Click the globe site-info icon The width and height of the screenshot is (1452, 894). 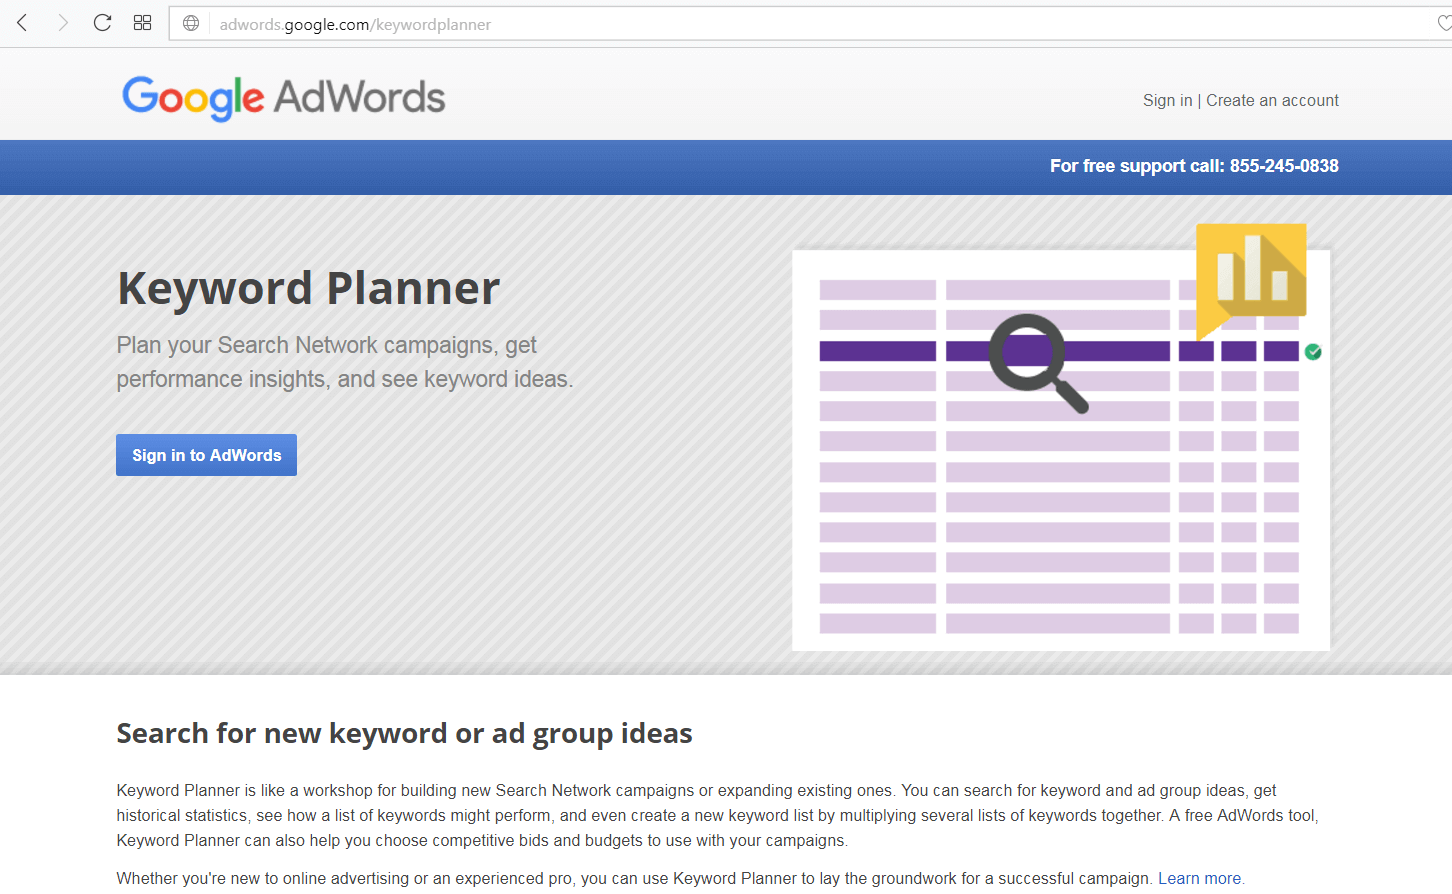click(191, 23)
